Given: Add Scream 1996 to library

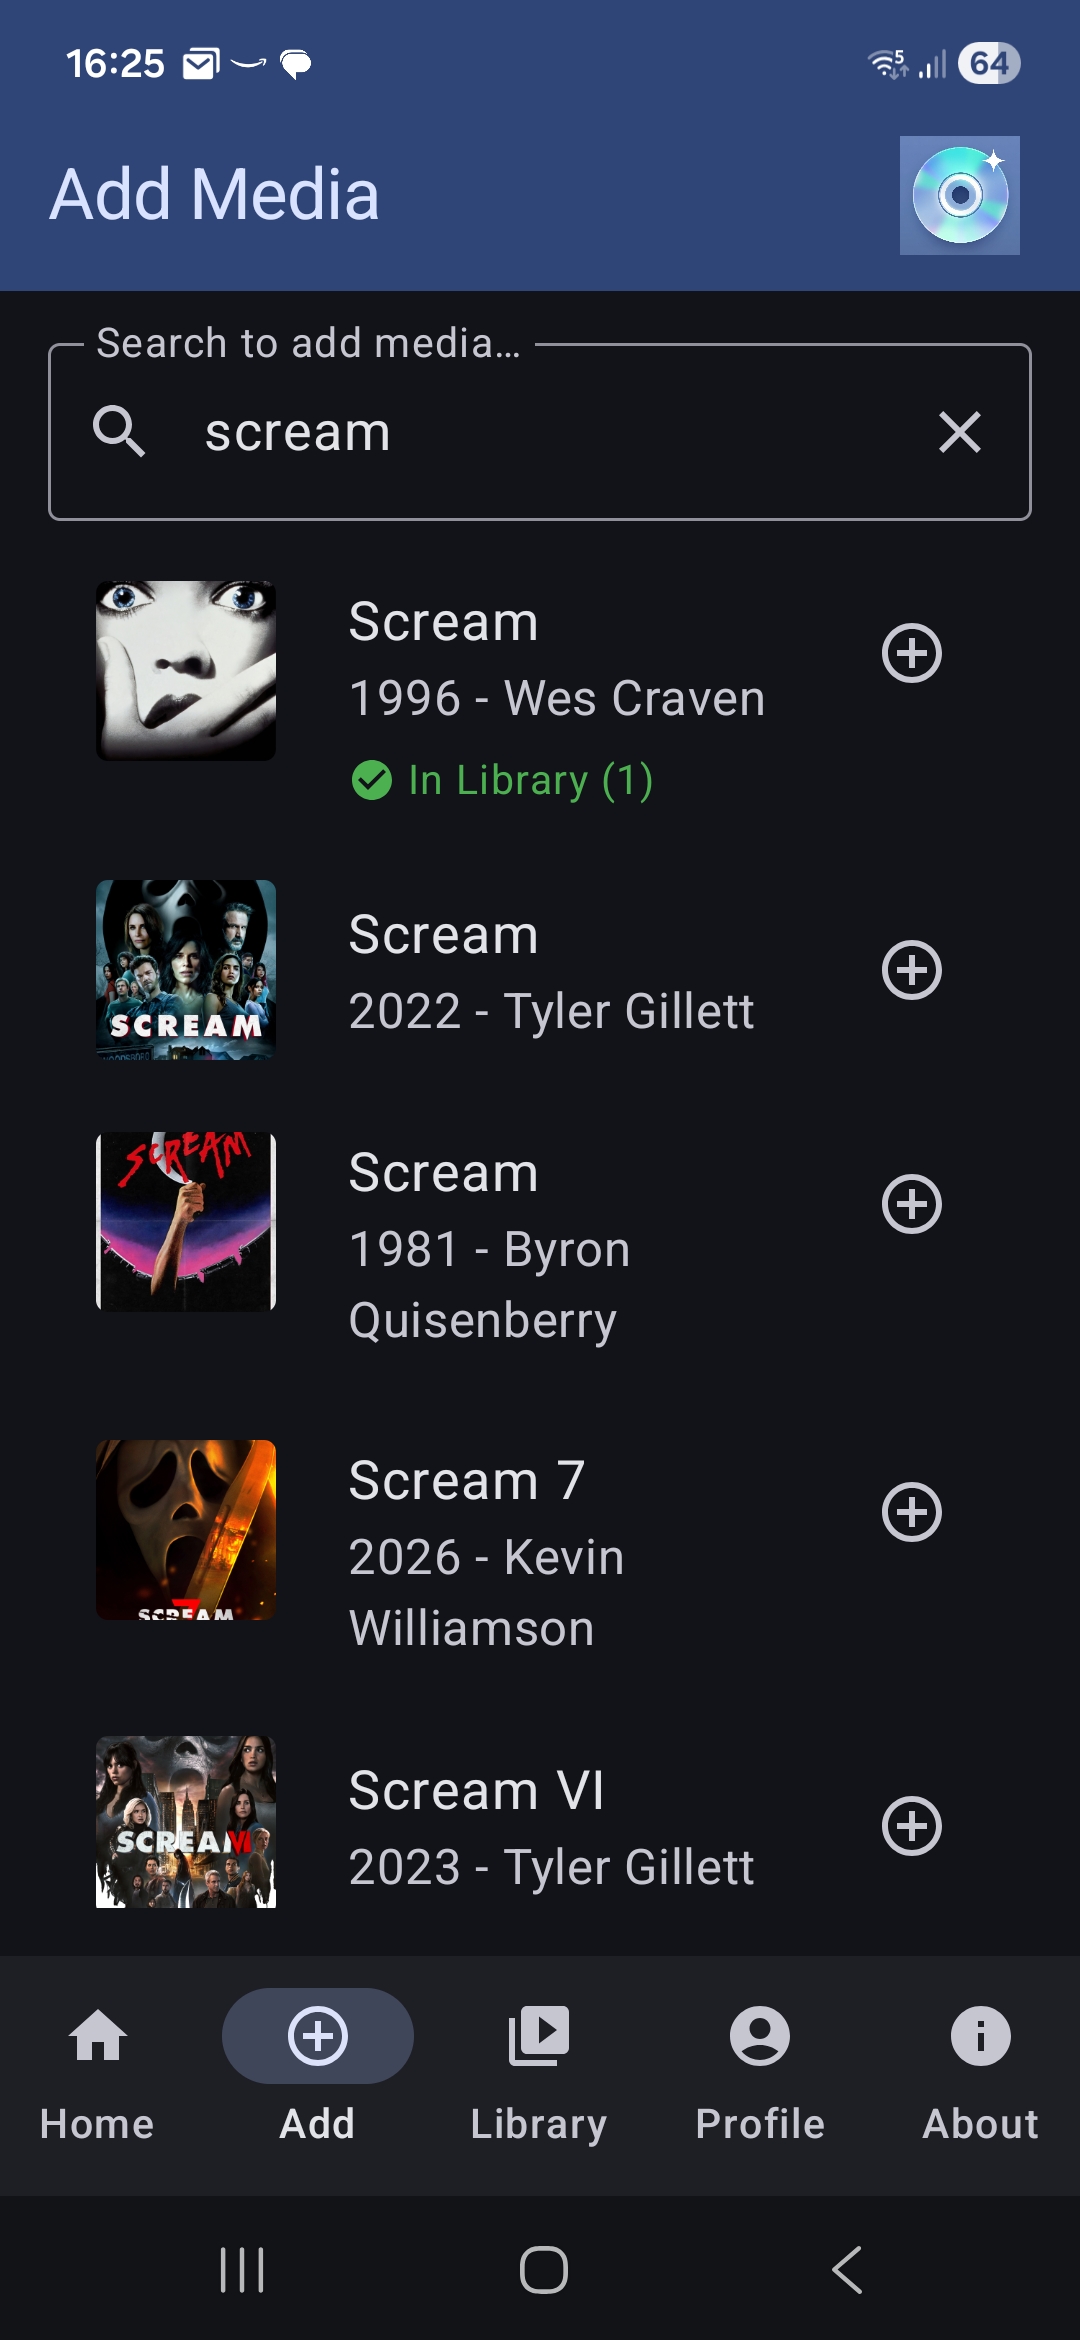Looking at the screenshot, I should (912, 654).
